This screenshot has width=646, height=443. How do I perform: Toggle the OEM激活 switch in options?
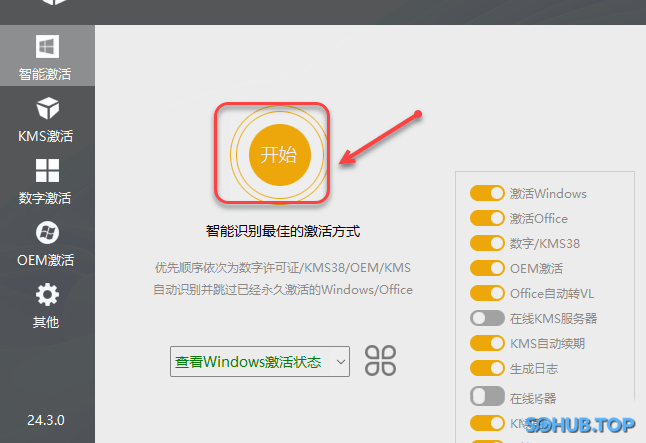click(x=487, y=269)
